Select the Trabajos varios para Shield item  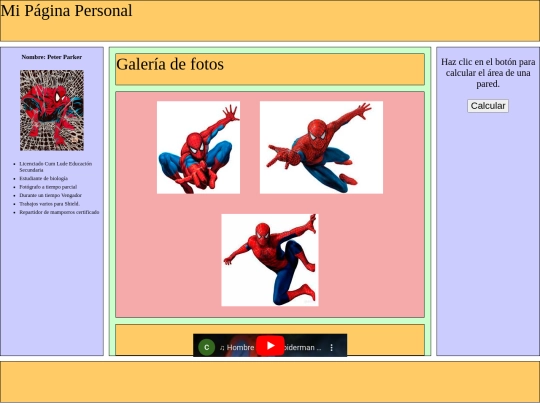50,204
